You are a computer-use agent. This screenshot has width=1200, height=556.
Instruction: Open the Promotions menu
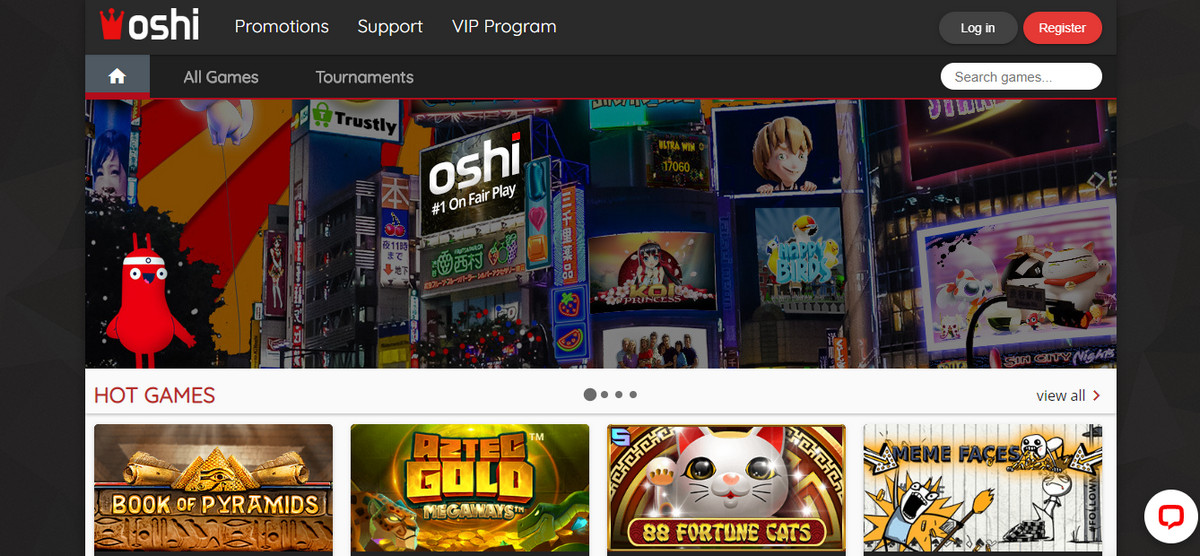[281, 27]
